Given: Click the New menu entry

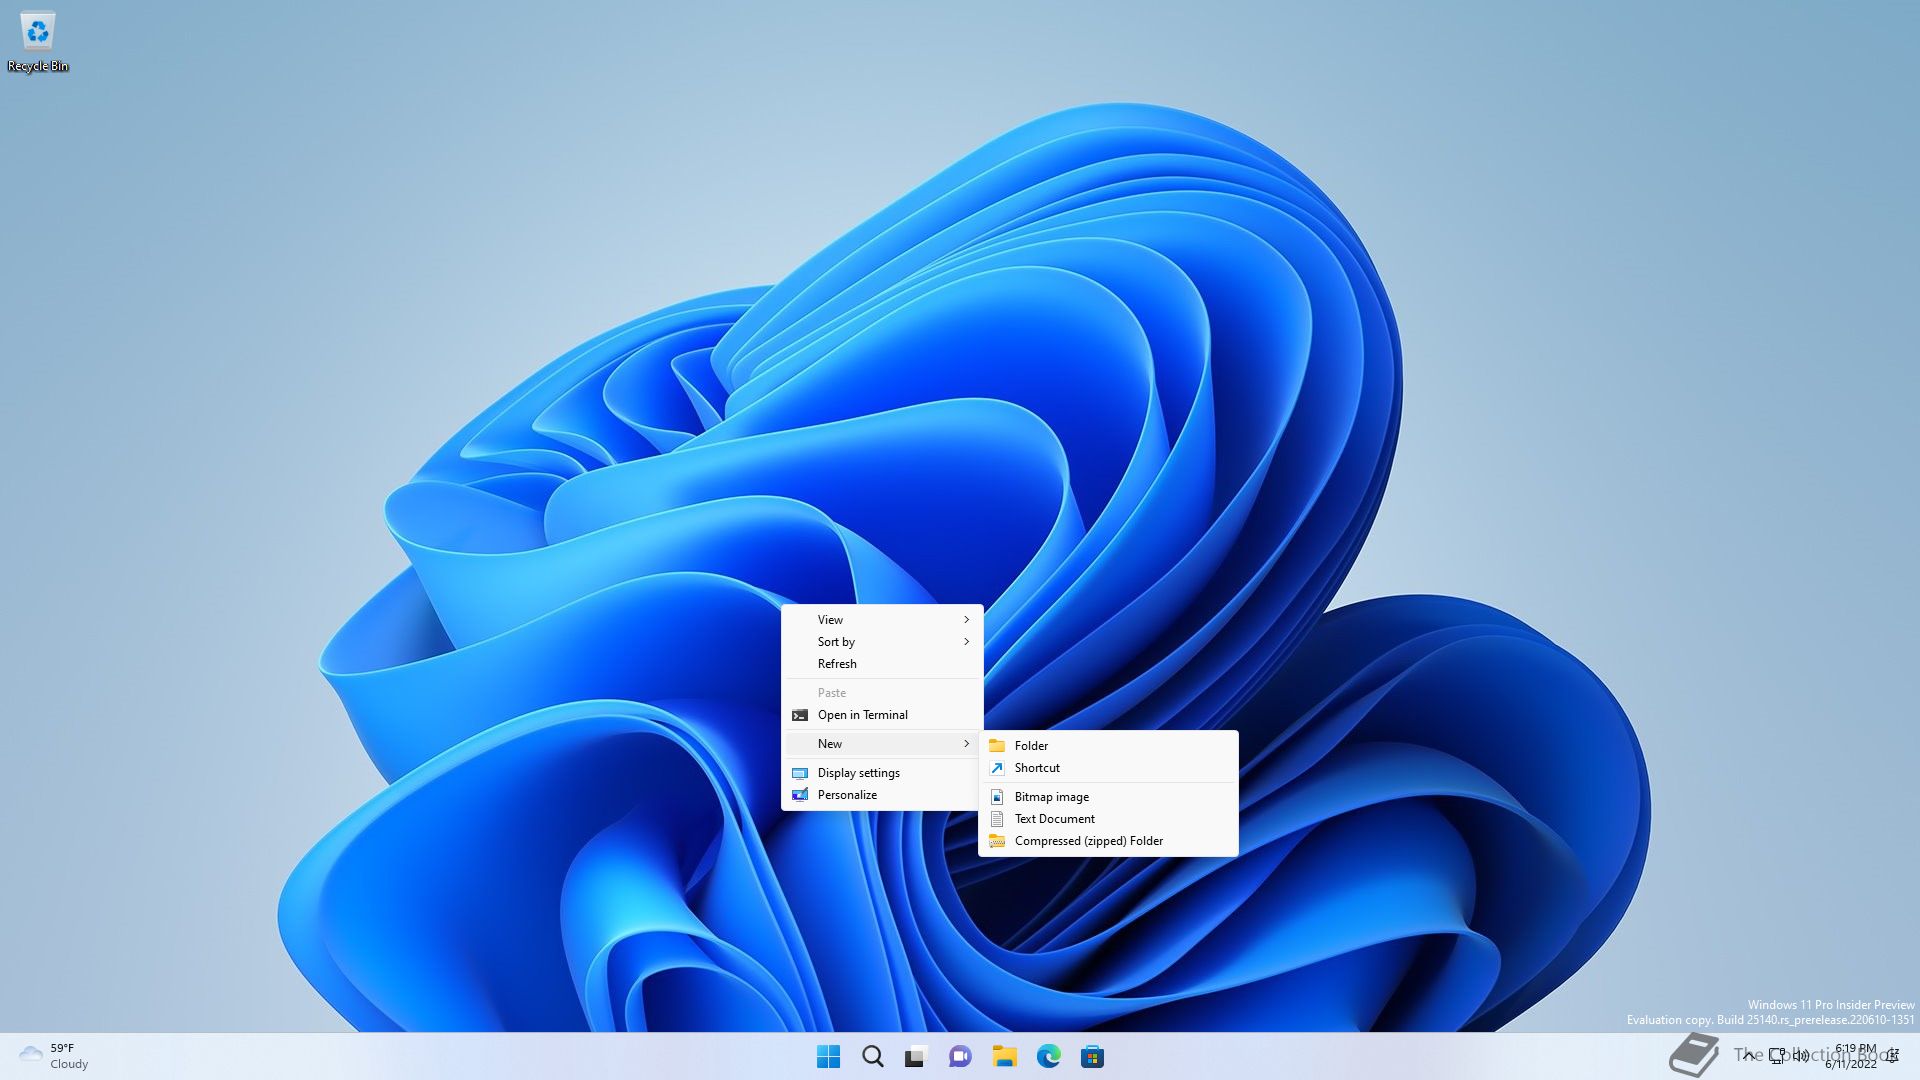Looking at the screenshot, I should coord(882,744).
